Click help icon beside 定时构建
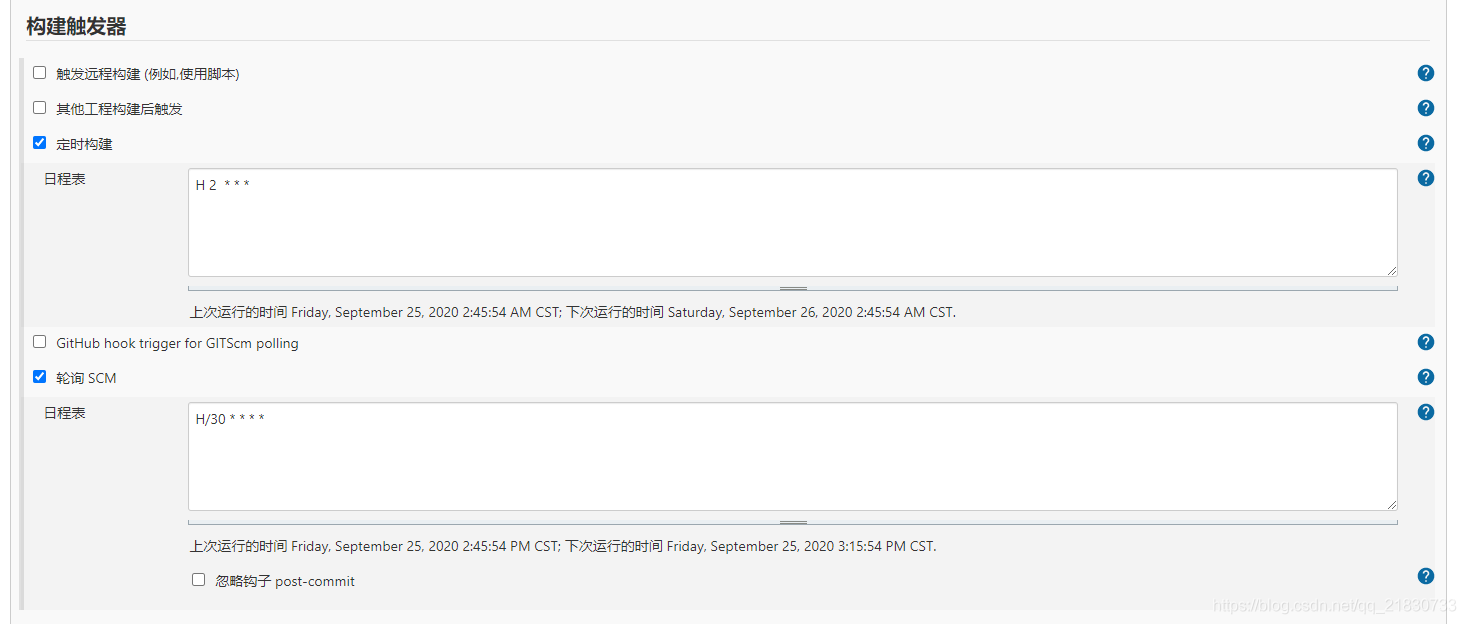The height and width of the screenshot is (624, 1466). pos(1426,143)
